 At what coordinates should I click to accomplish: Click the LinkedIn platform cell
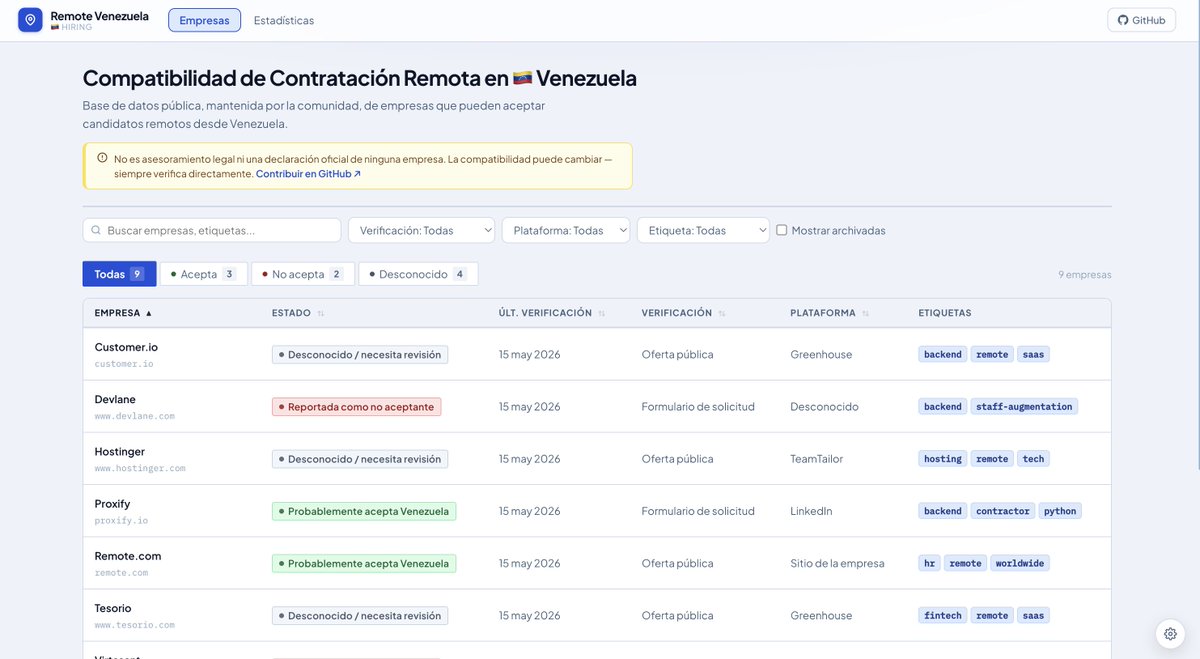[811, 511]
